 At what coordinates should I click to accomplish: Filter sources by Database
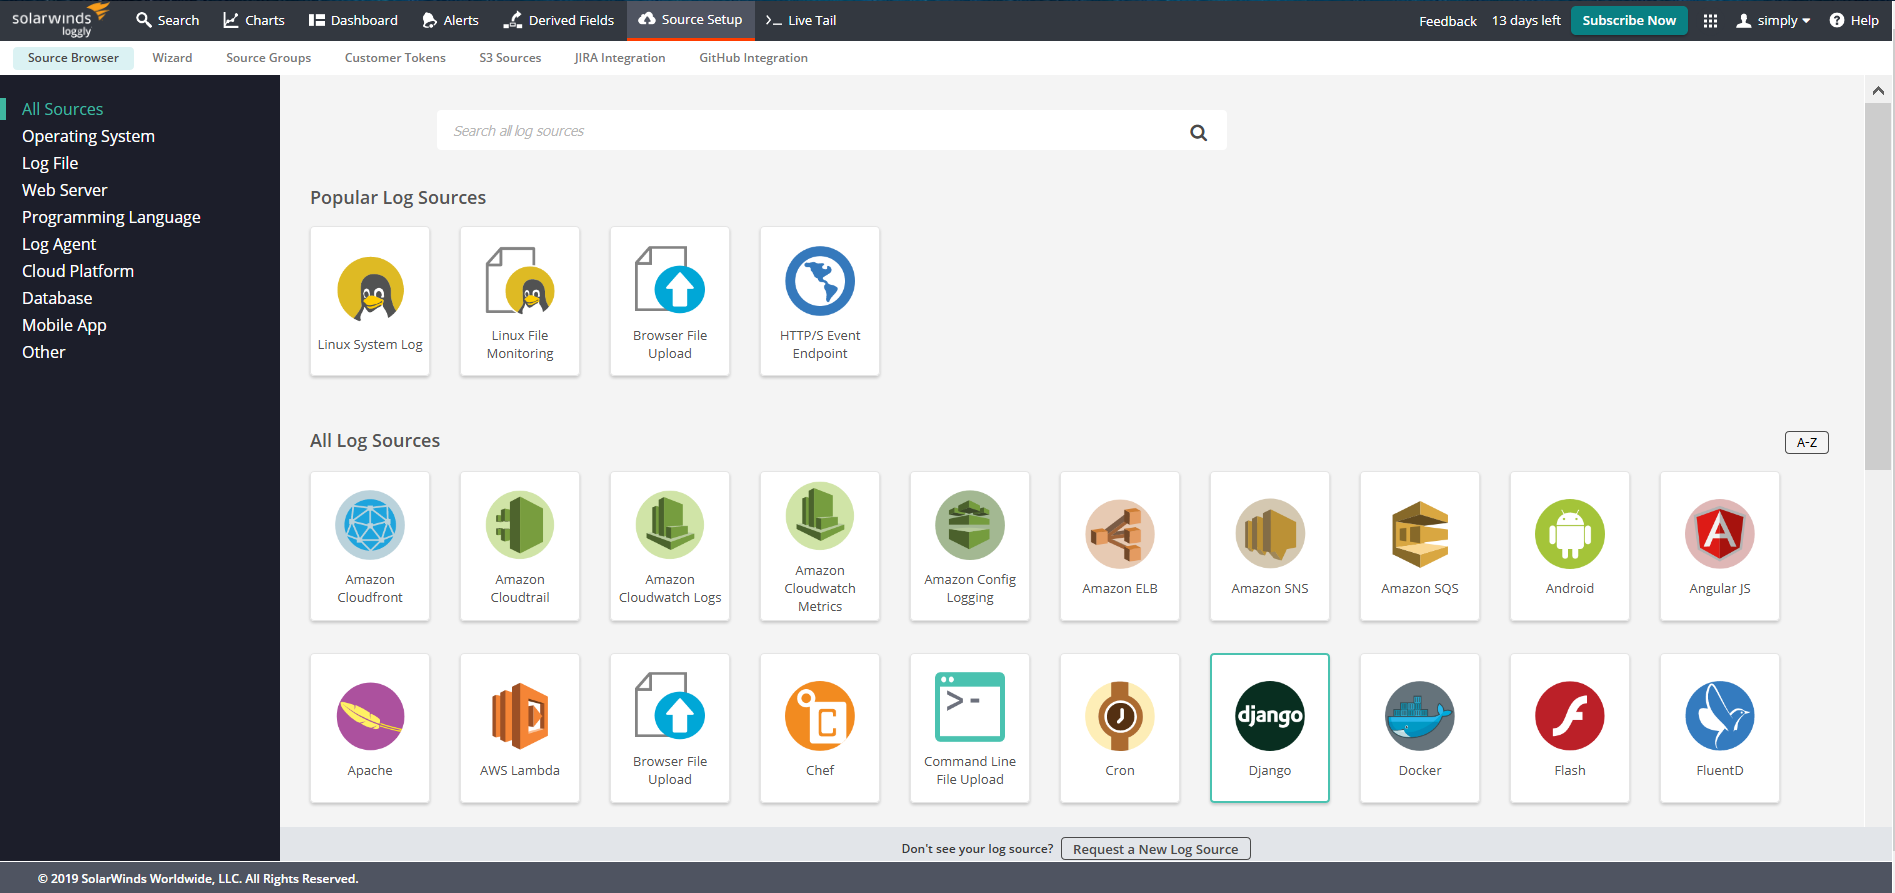tap(57, 298)
